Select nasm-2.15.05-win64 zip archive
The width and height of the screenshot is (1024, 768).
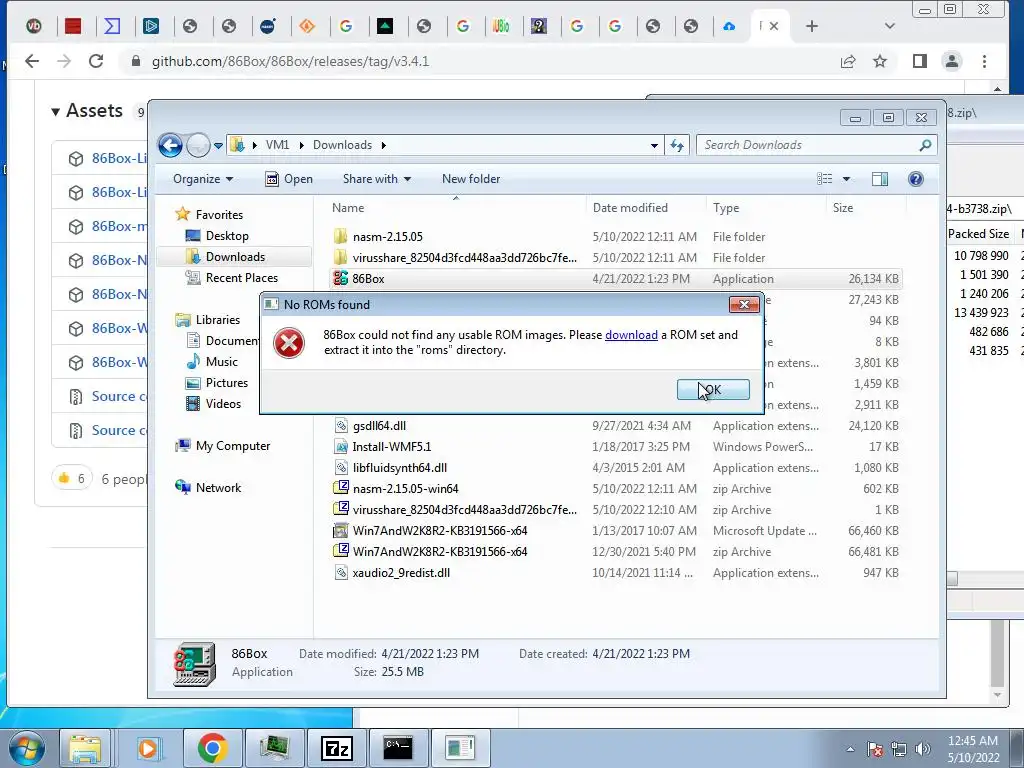[405, 488]
